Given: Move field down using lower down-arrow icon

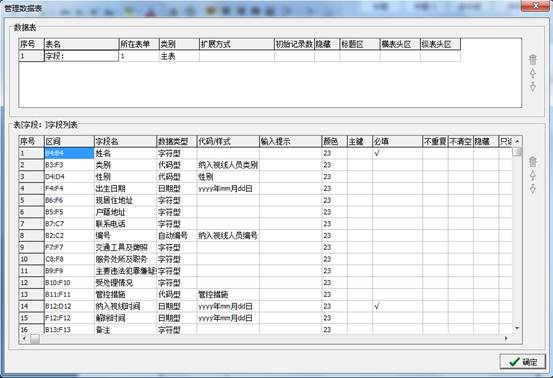Looking at the screenshot, I should coord(533,188).
